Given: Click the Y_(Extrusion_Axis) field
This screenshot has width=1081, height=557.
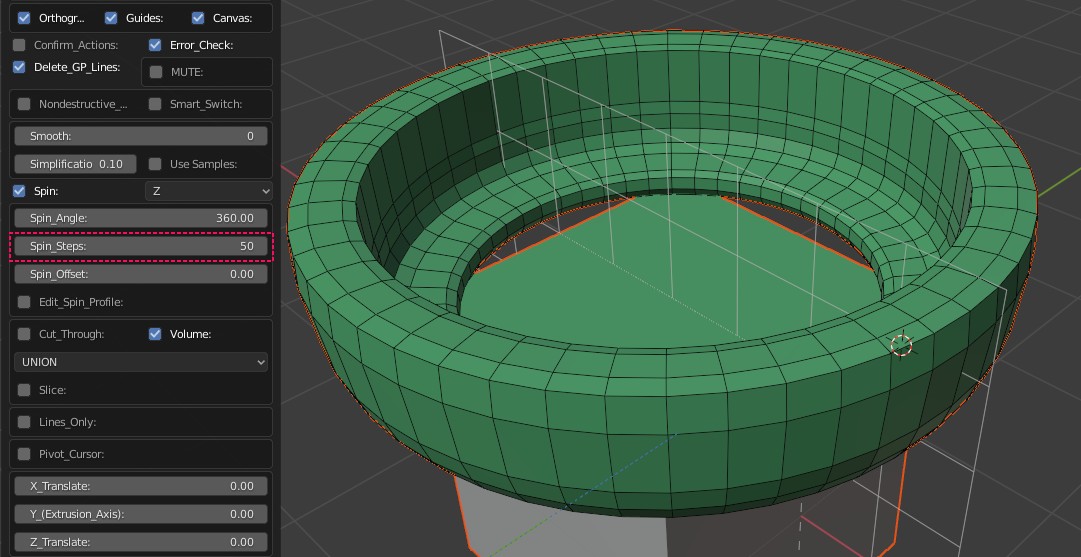Looking at the screenshot, I should pos(141,514).
